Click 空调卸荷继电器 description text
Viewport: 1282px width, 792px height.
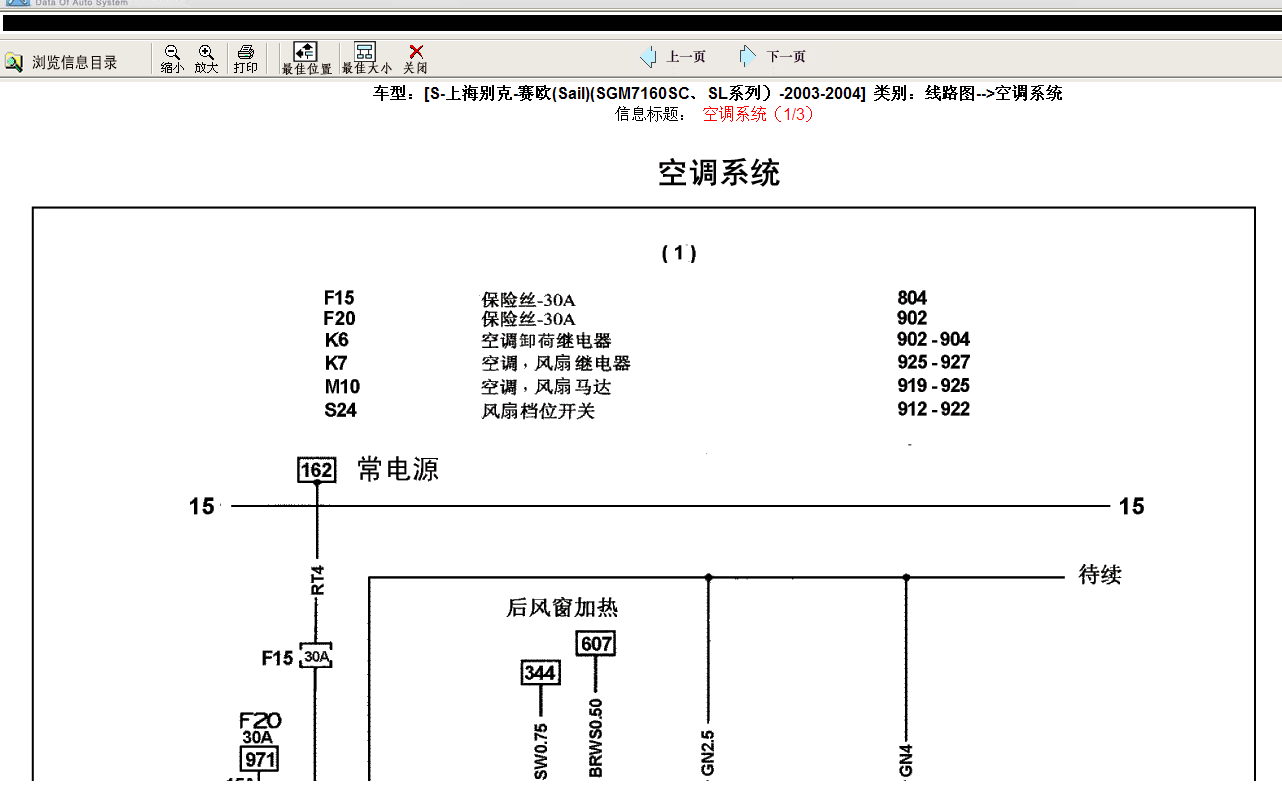coord(546,341)
